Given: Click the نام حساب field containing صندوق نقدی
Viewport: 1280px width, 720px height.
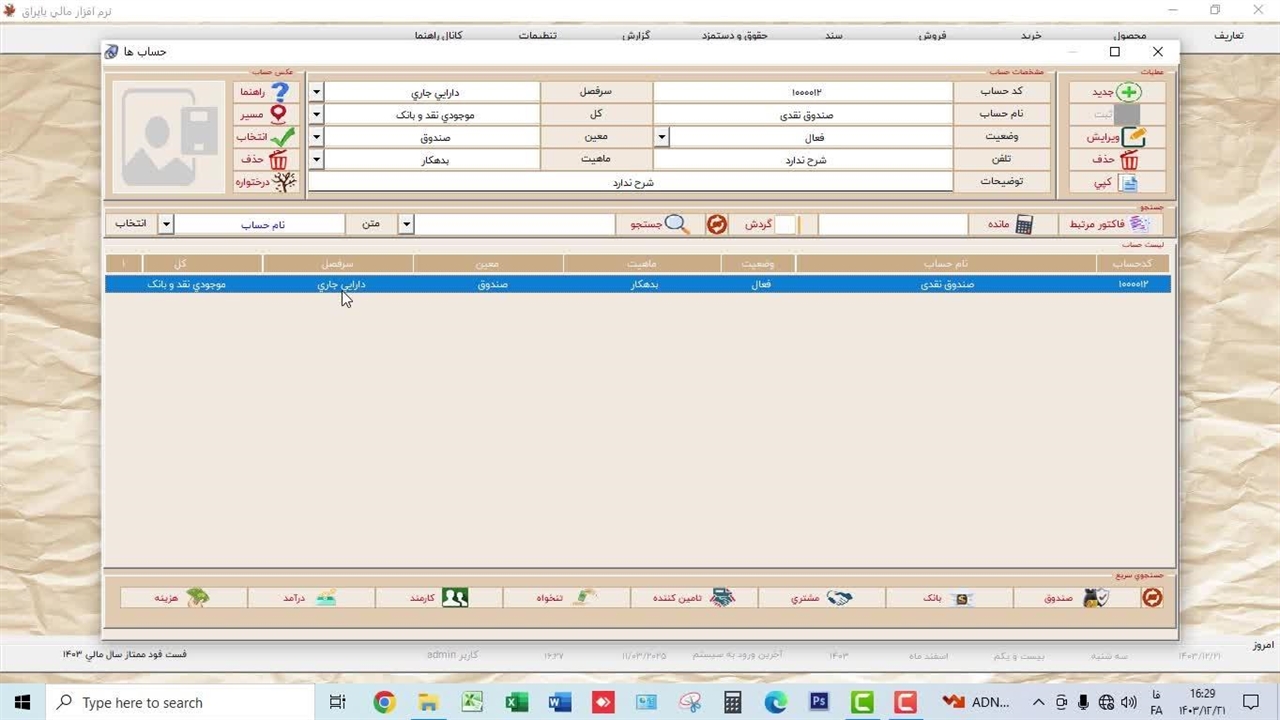Looking at the screenshot, I should pos(802,115).
